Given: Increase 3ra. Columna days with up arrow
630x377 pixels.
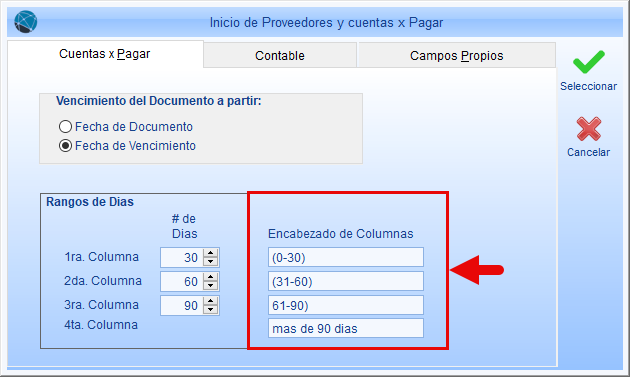Looking at the screenshot, I should pyautogui.click(x=211, y=301).
